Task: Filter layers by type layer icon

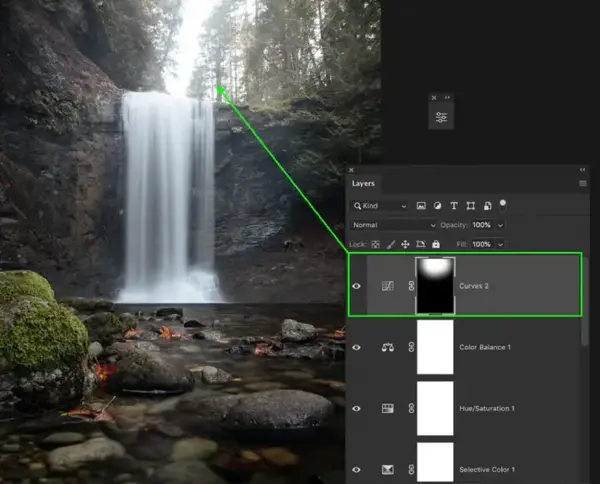Action: pyautogui.click(x=454, y=206)
